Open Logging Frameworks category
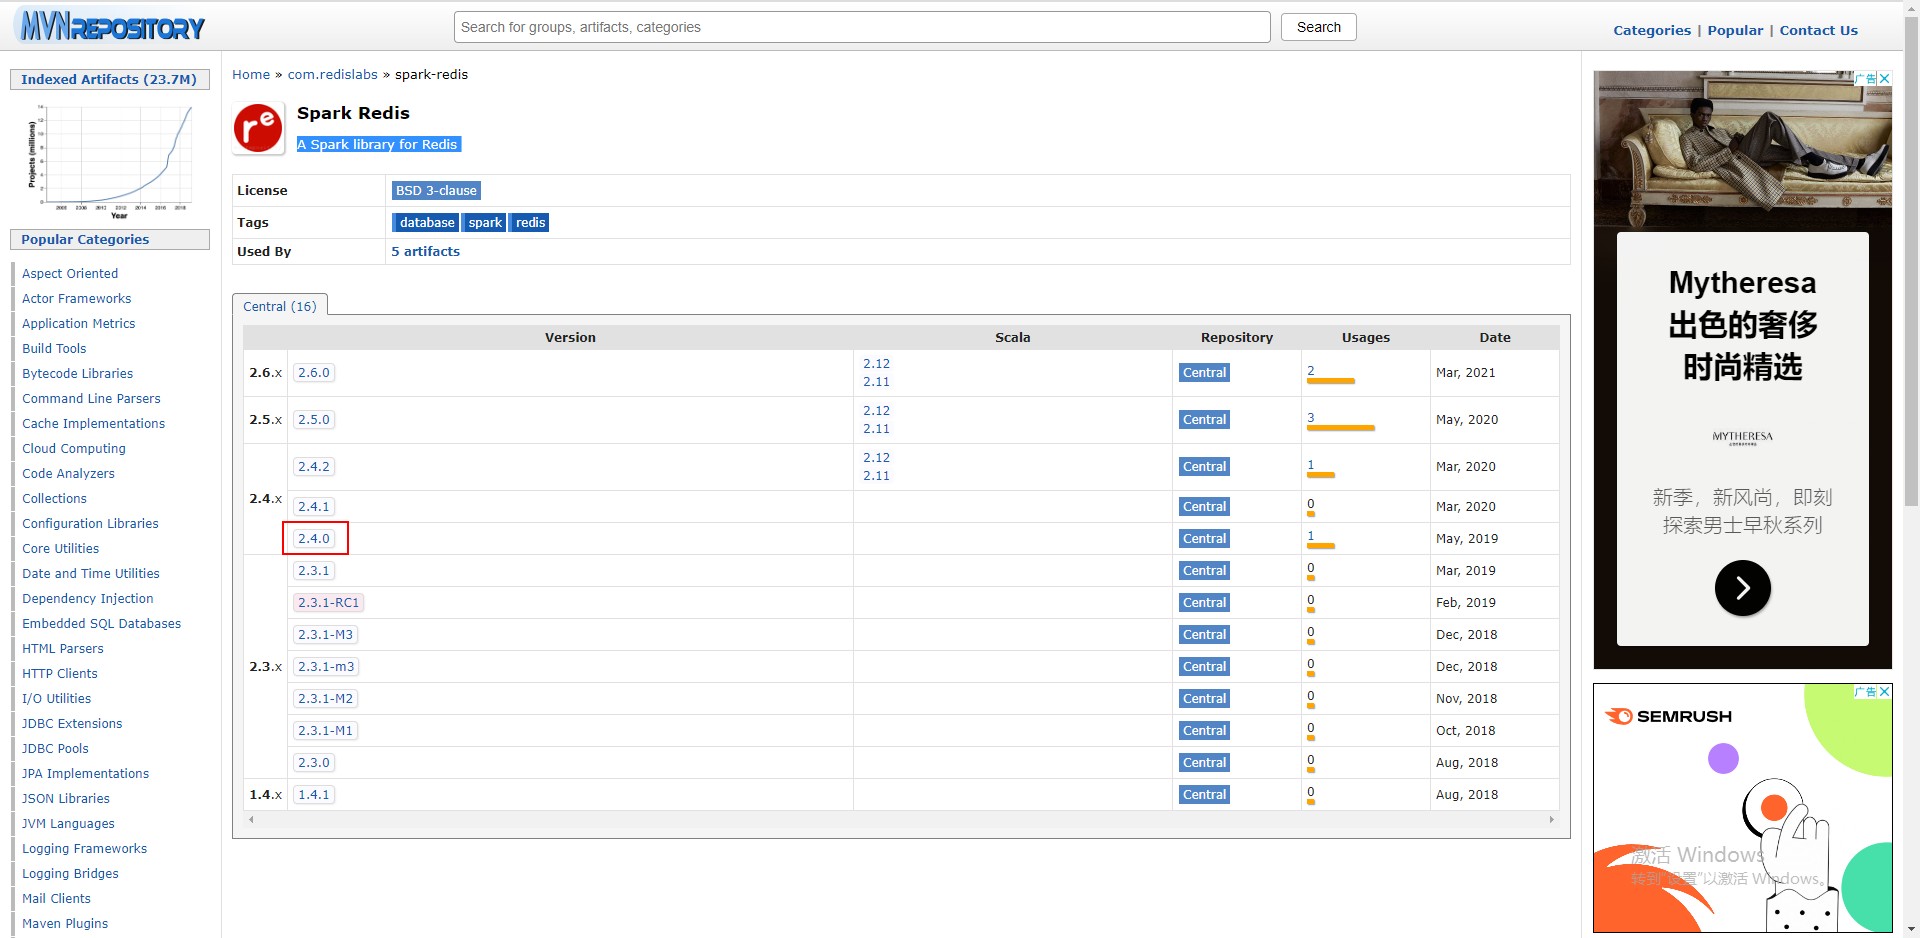The height and width of the screenshot is (938, 1920). (85, 848)
